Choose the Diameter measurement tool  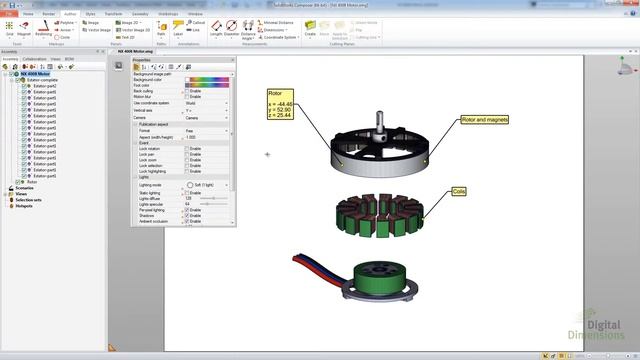(x=231, y=29)
